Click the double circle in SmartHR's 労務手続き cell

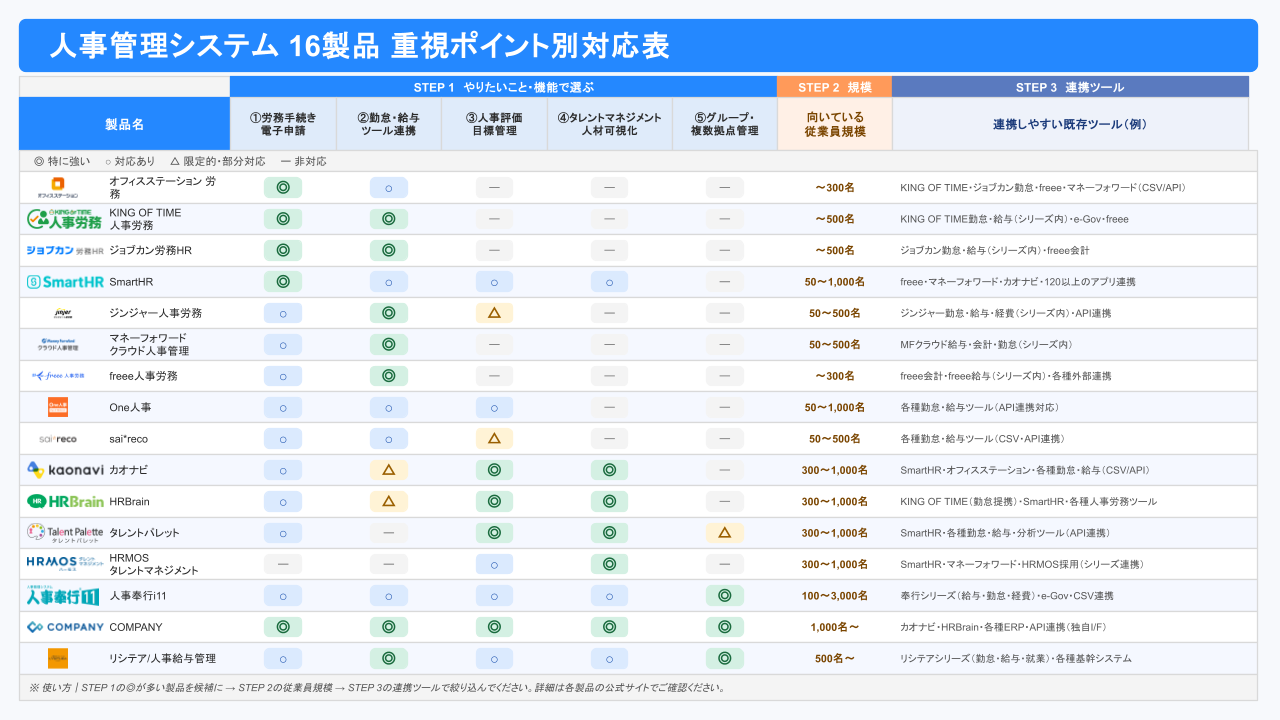pos(283,282)
